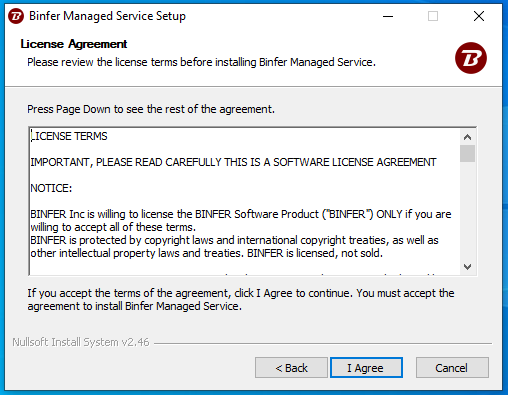Click the scroll up arrow of the license box
The height and width of the screenshot is (395, 508).
click(x=467, y=137)
